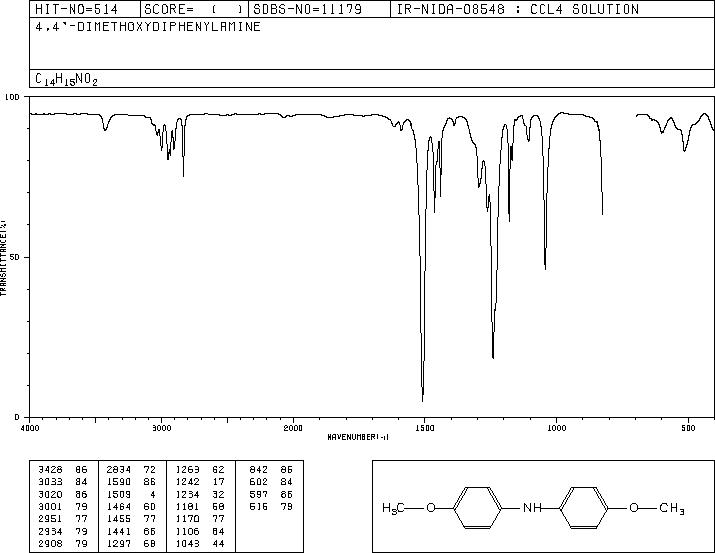Click the peak table entry 1441

(119, 531)
